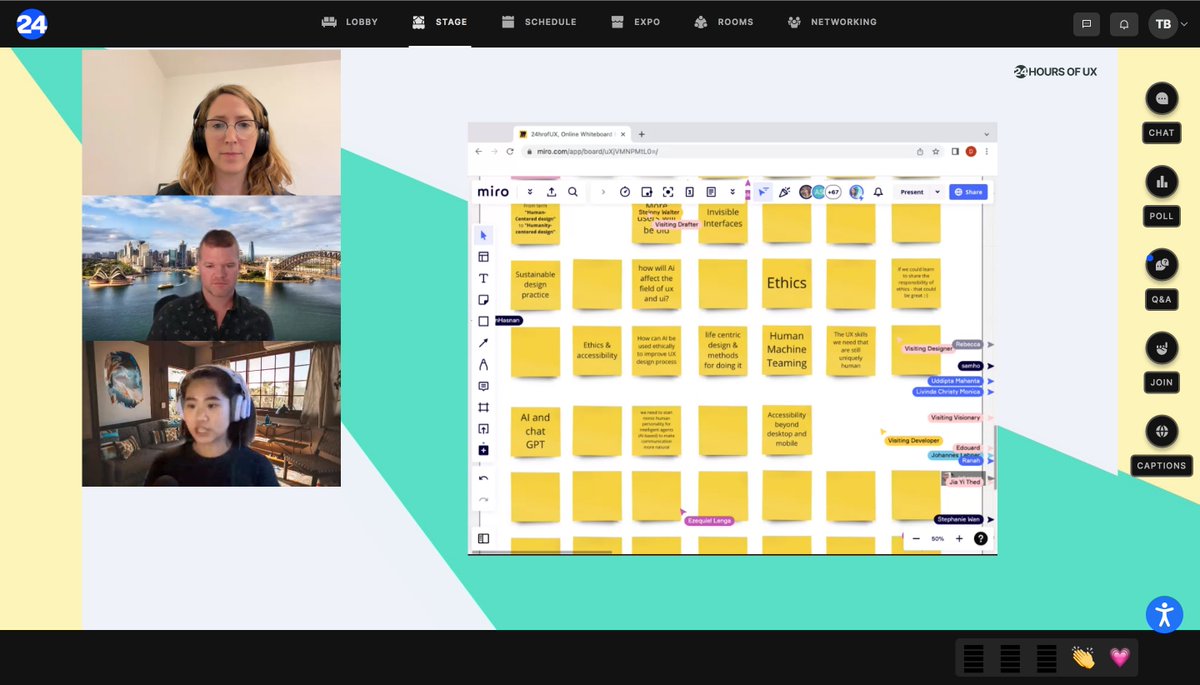The width and height of the screenshot is (1200, 685).
Task: Open Miro help question mark
Action: 981,538
